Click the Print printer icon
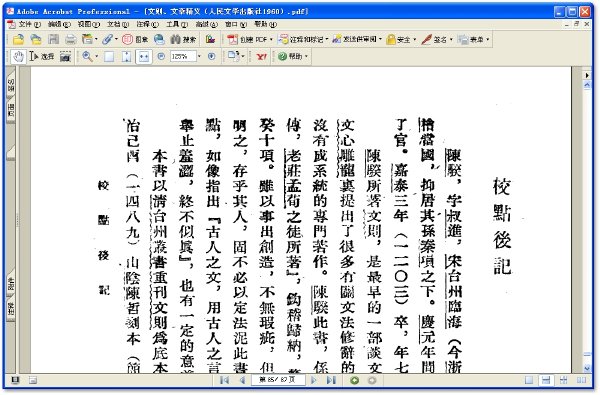Screen dimensions: 600x395 [x=70, y=39]
